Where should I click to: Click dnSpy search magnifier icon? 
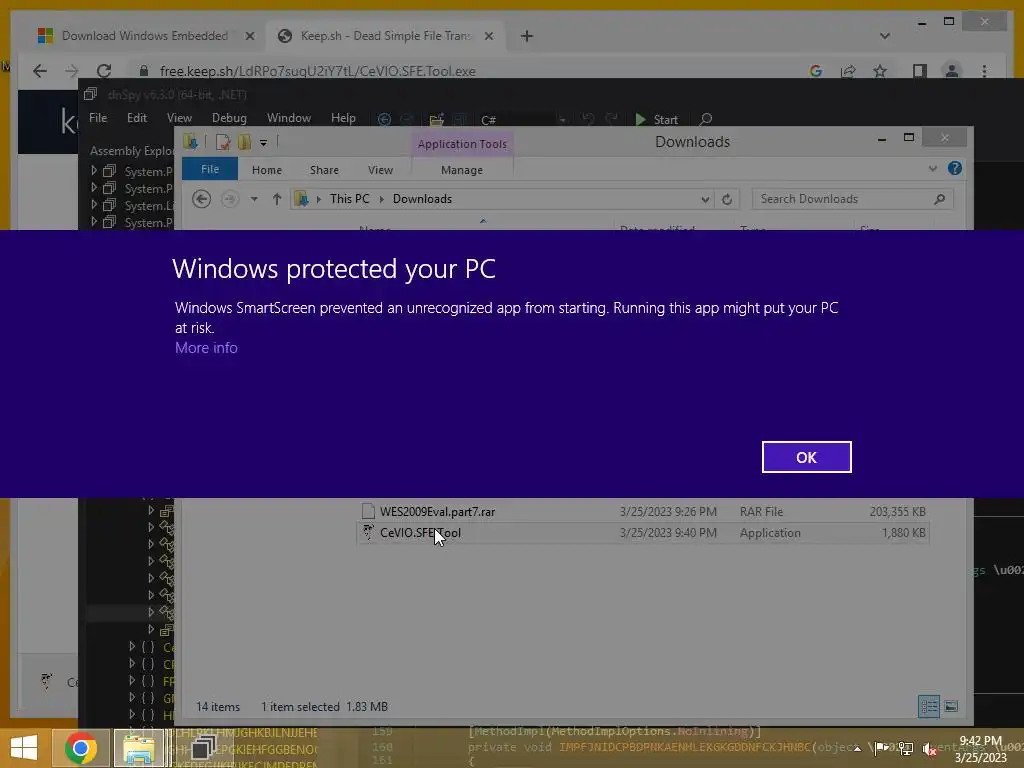tap(705, 120)
